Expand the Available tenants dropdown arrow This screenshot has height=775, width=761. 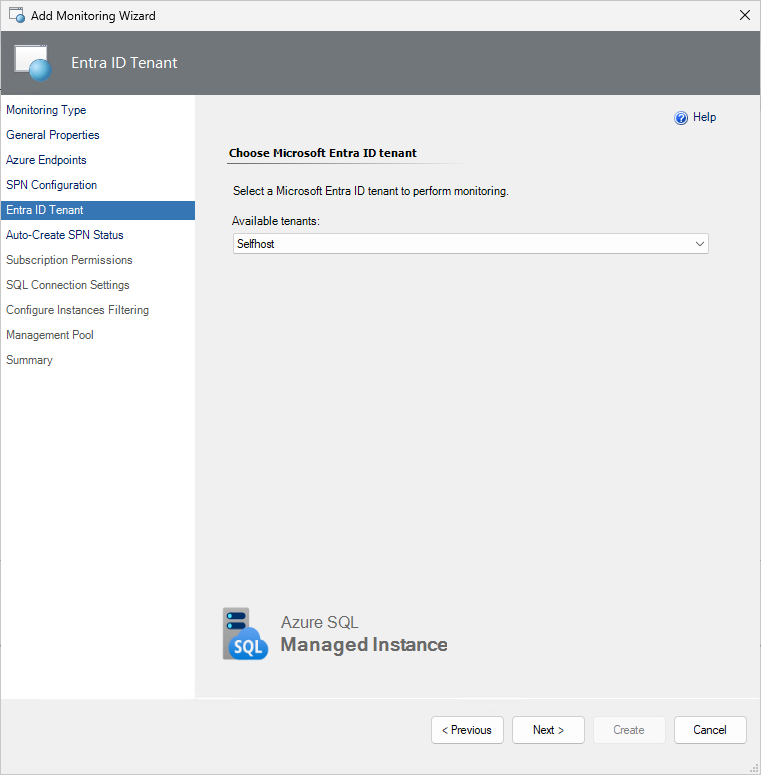699,244
